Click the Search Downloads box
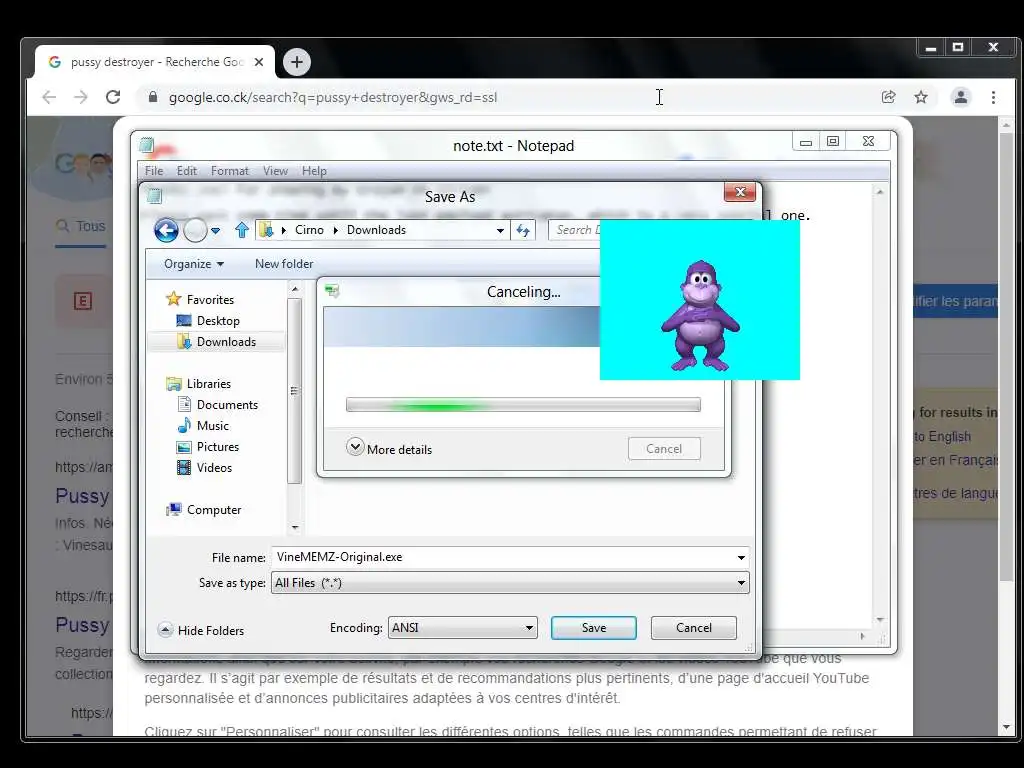Image resolution: width=1024 pixels, height=768 pixels. pyautogui.click(x=575, y=230)
